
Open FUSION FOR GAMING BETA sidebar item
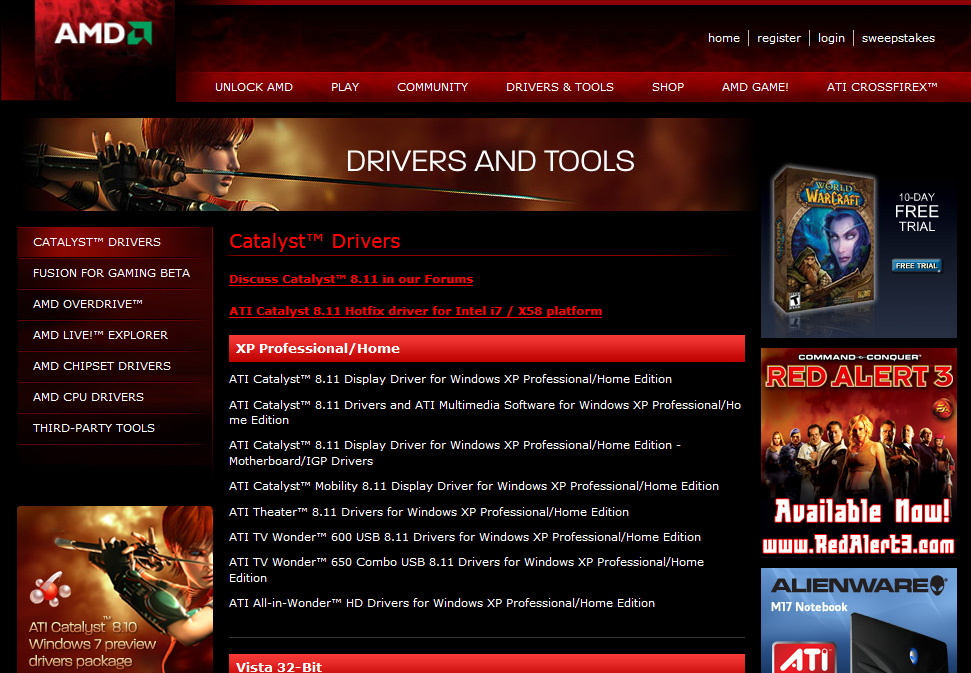pyautogui.click(x=115, y=273)
